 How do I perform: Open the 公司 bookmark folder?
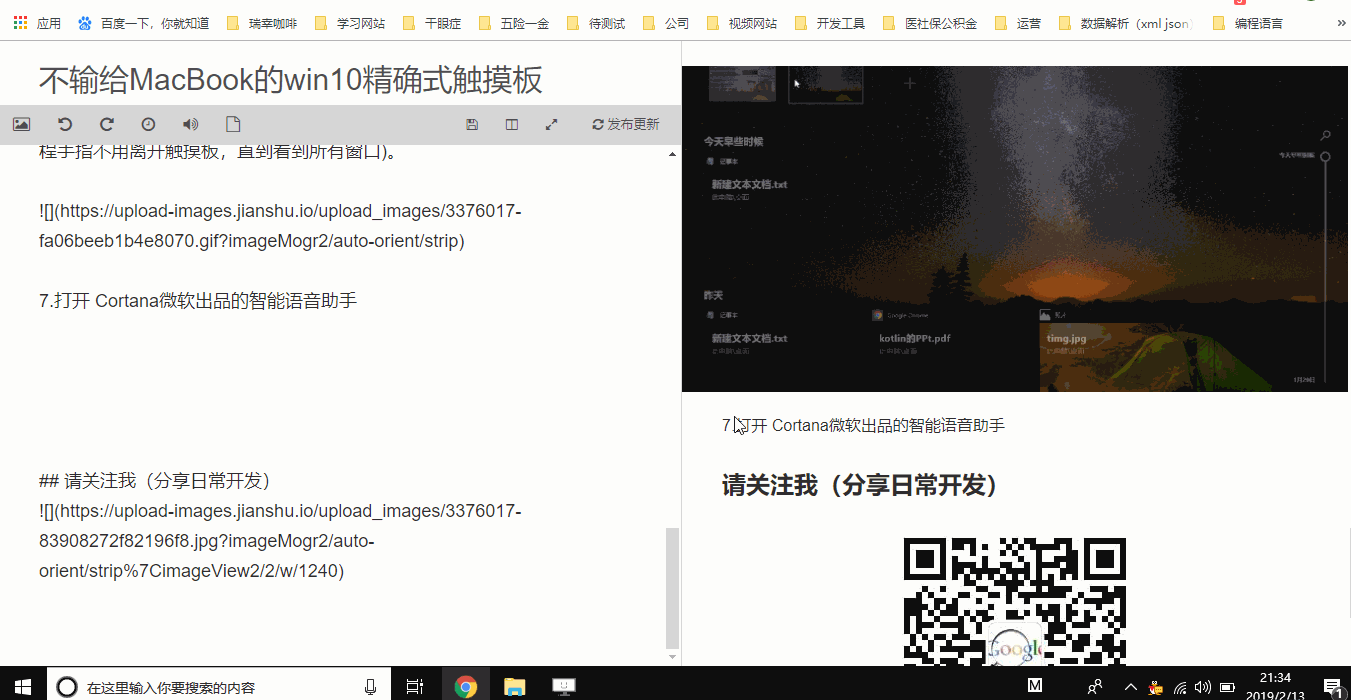click(666, 23)
